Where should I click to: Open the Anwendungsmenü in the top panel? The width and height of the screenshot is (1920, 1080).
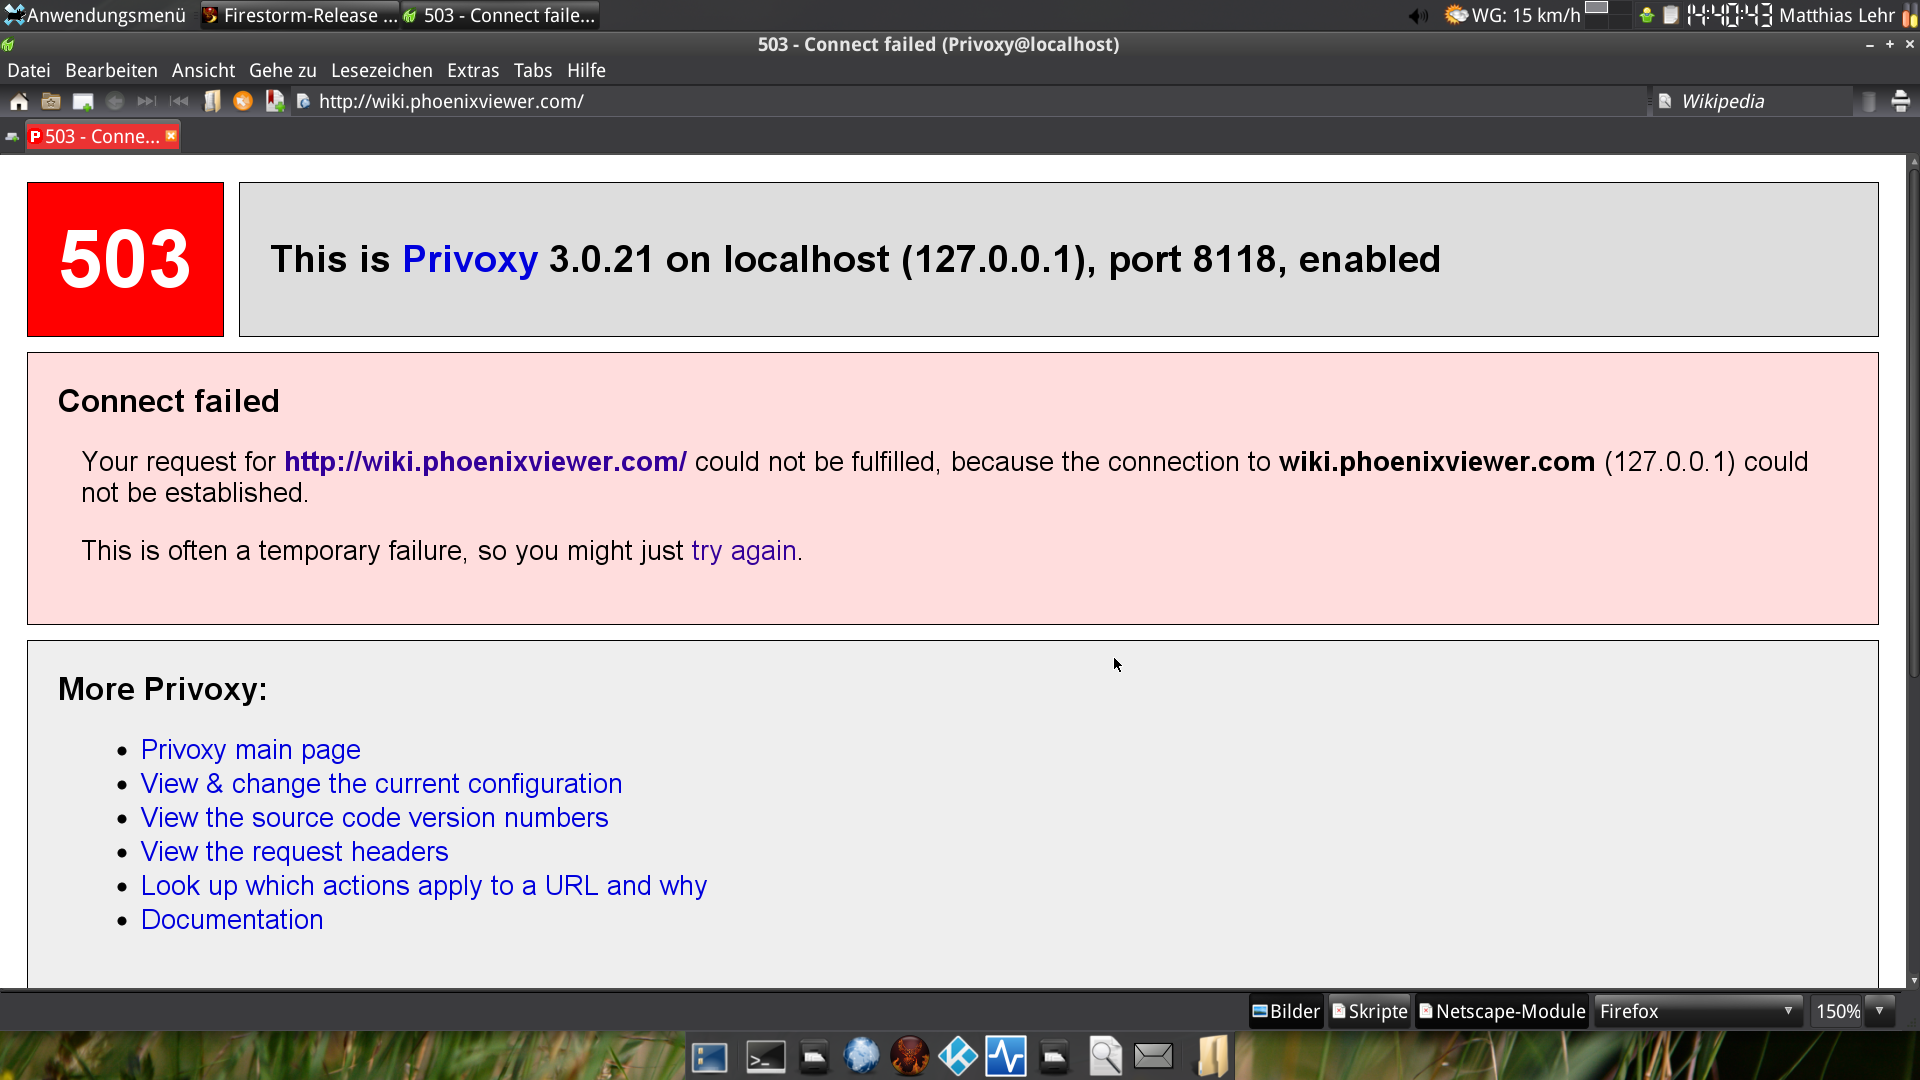click(95, 15)
